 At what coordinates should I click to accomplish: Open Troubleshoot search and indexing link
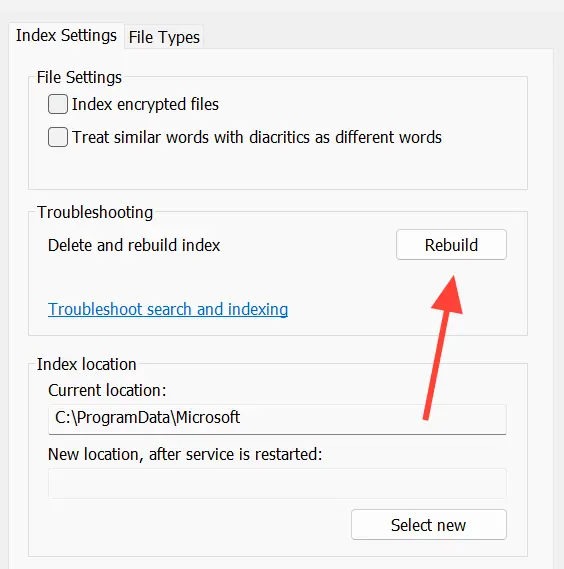click(x=168, y=310)
